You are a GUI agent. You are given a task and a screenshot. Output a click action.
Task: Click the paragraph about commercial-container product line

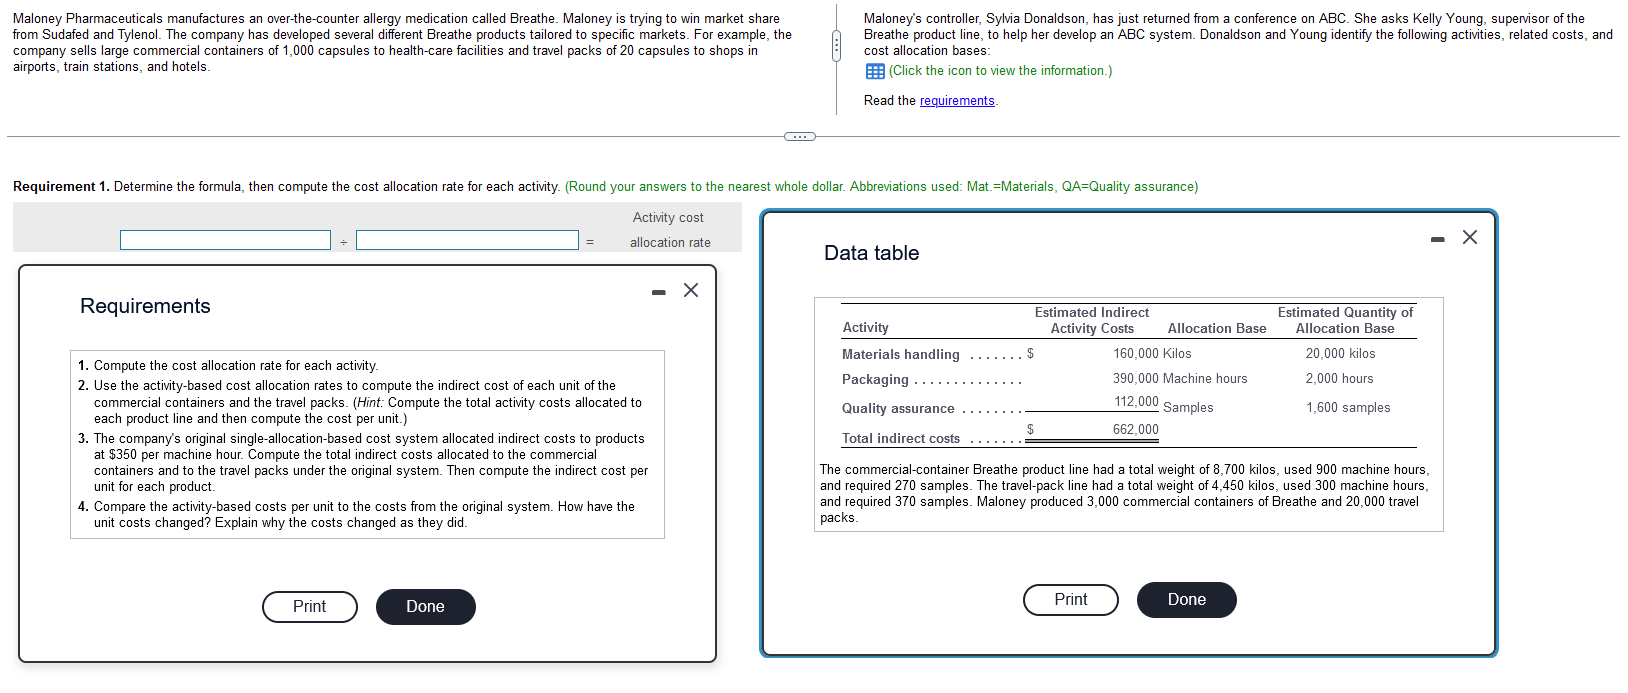coord(1125,493)
